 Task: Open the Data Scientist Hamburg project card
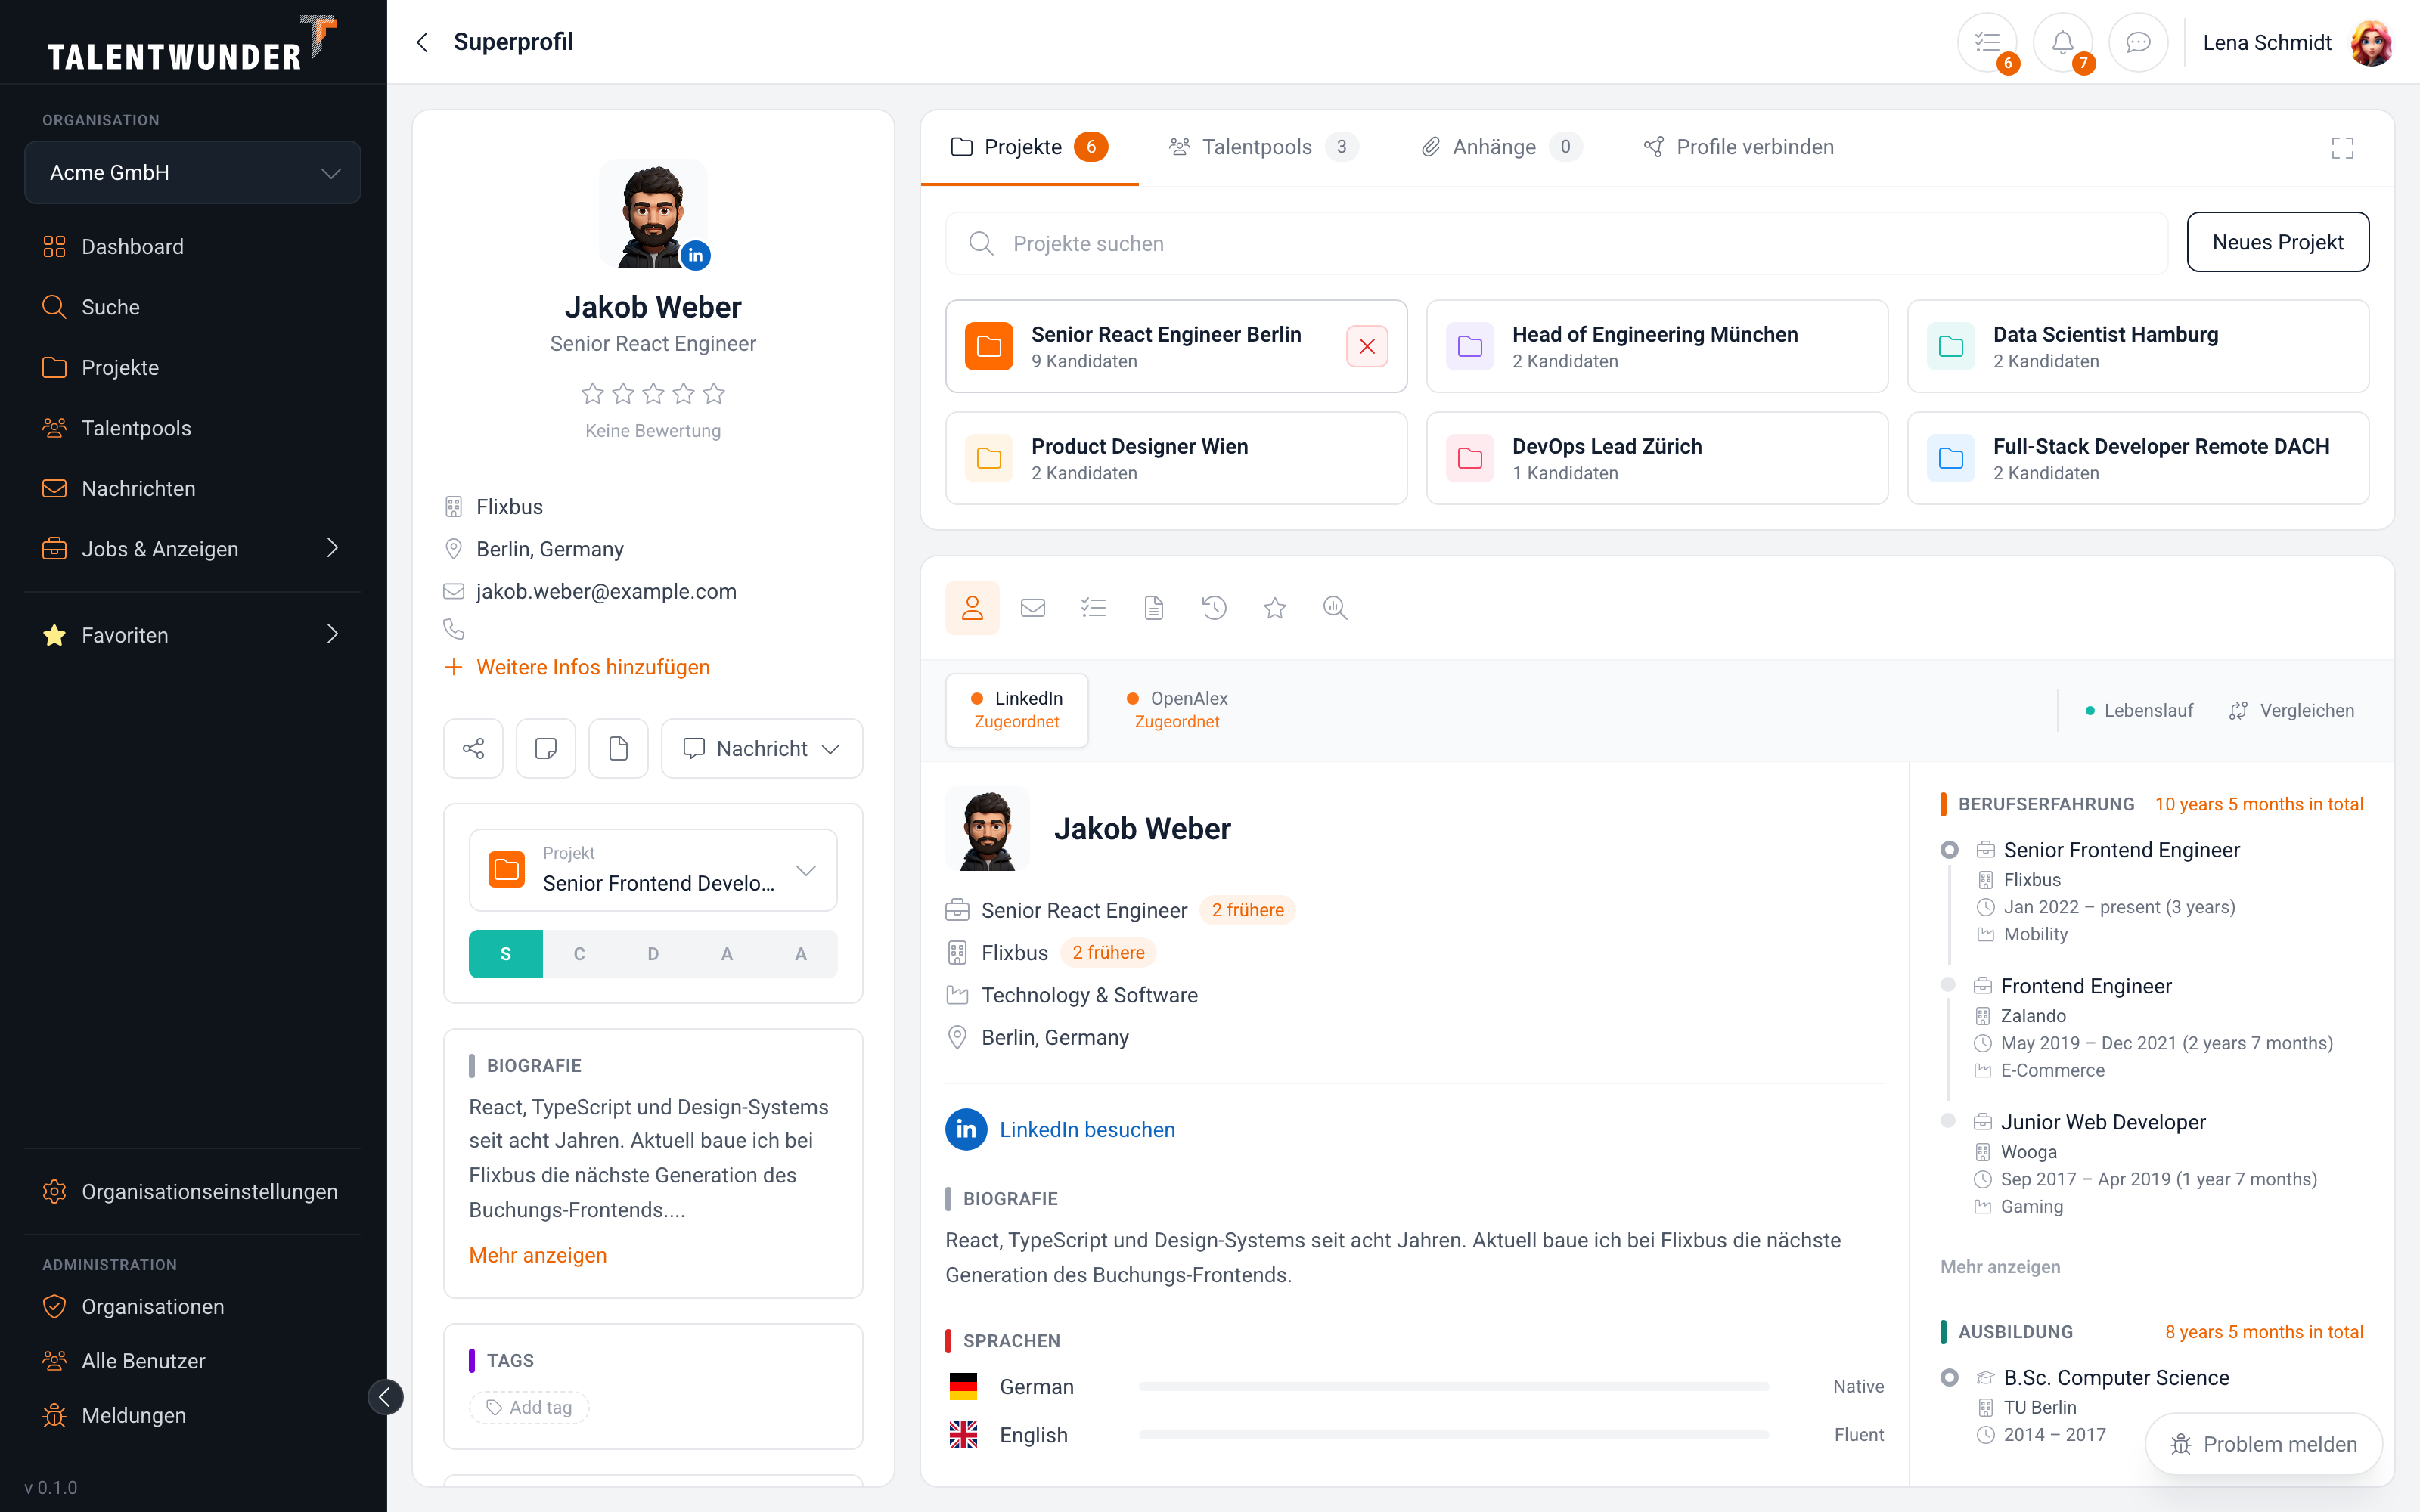coord(2138,346)
